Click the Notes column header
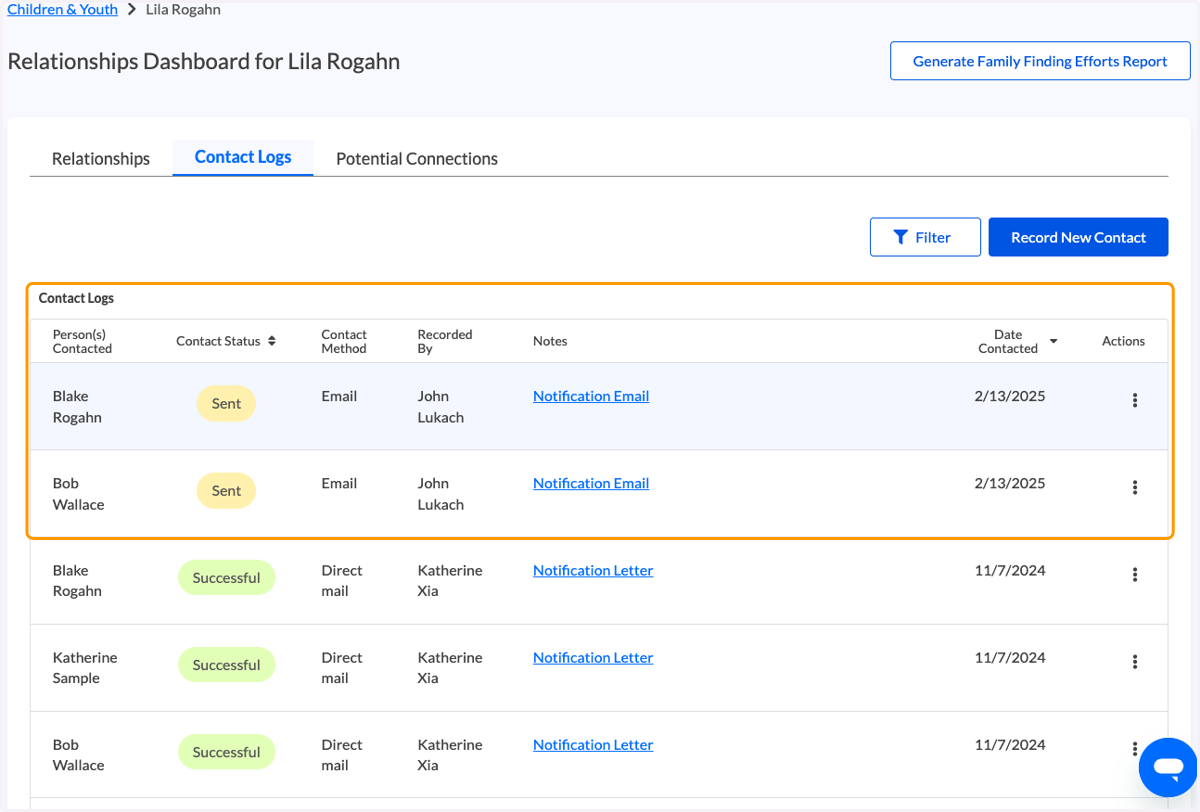The height and width of the screenshot is (812, 1200). pos(550,341)
